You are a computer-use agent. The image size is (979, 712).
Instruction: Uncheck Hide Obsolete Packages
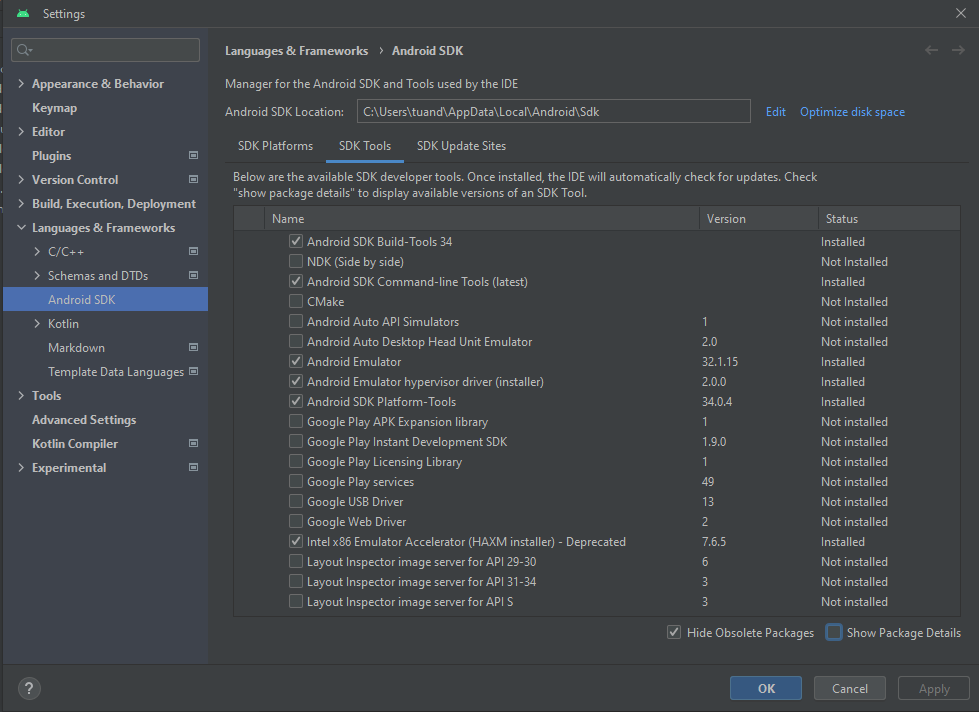(x=674, y=632)
